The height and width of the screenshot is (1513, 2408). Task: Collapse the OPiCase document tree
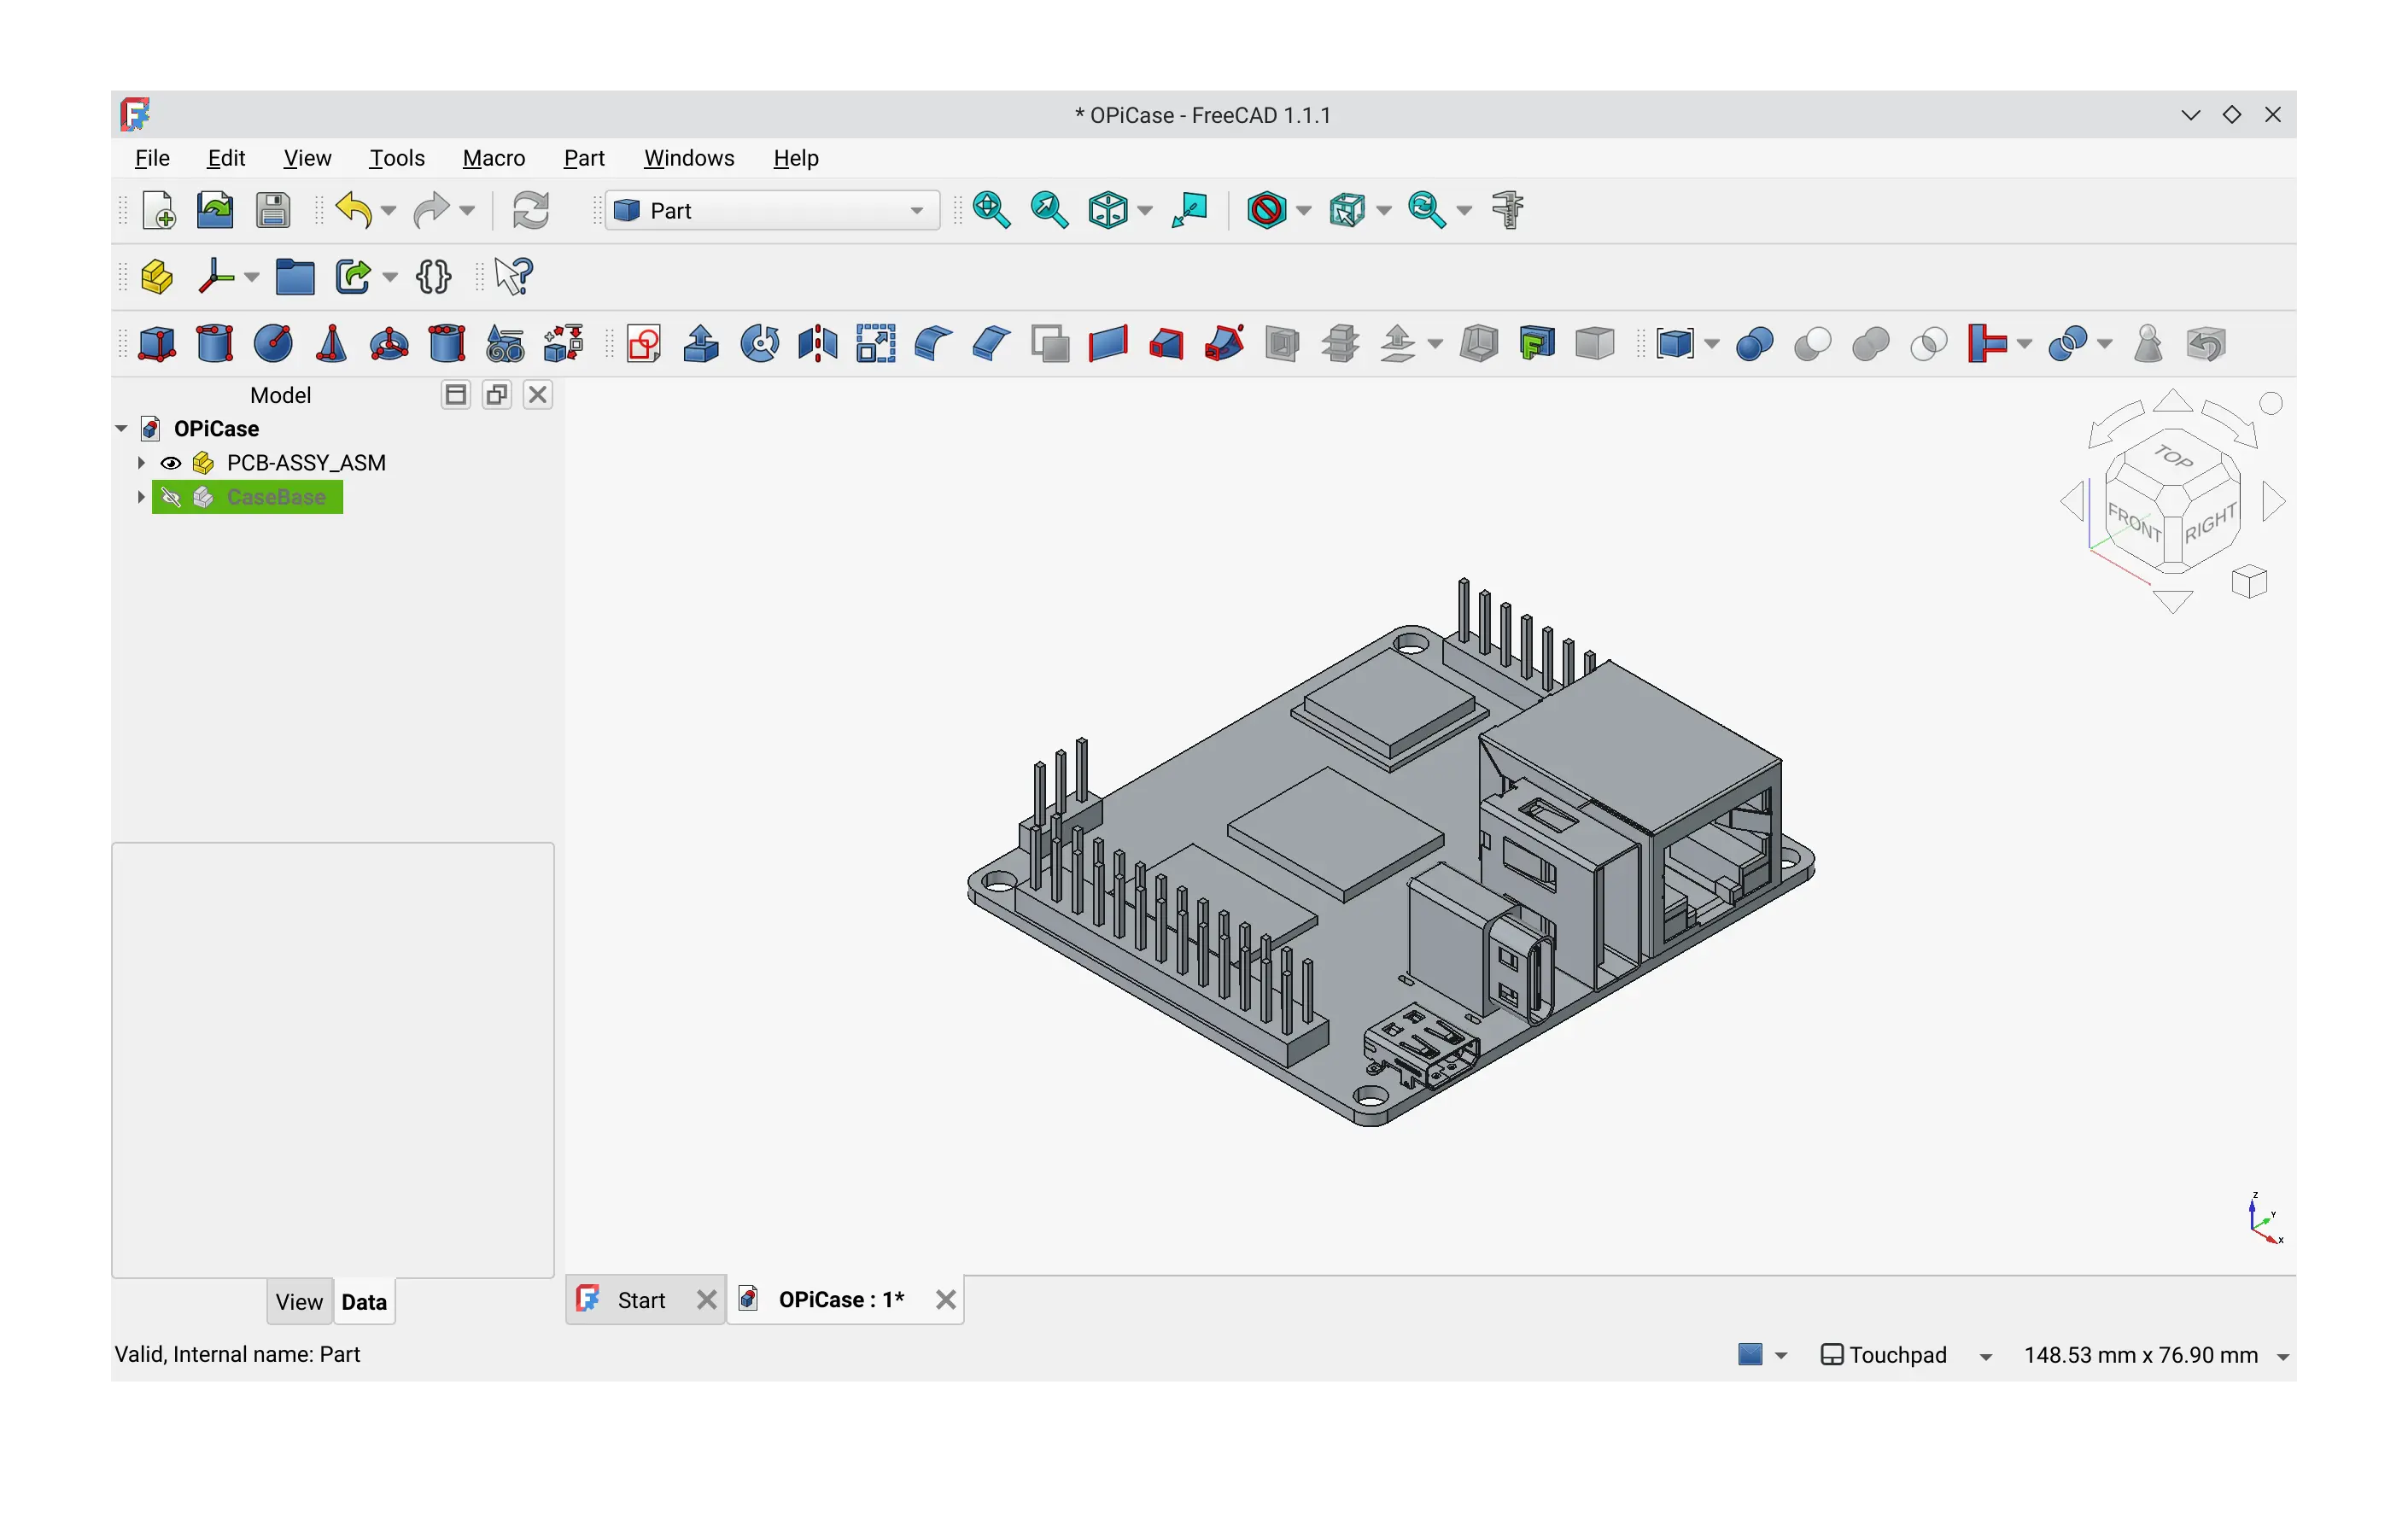click(x=121, y=429)
